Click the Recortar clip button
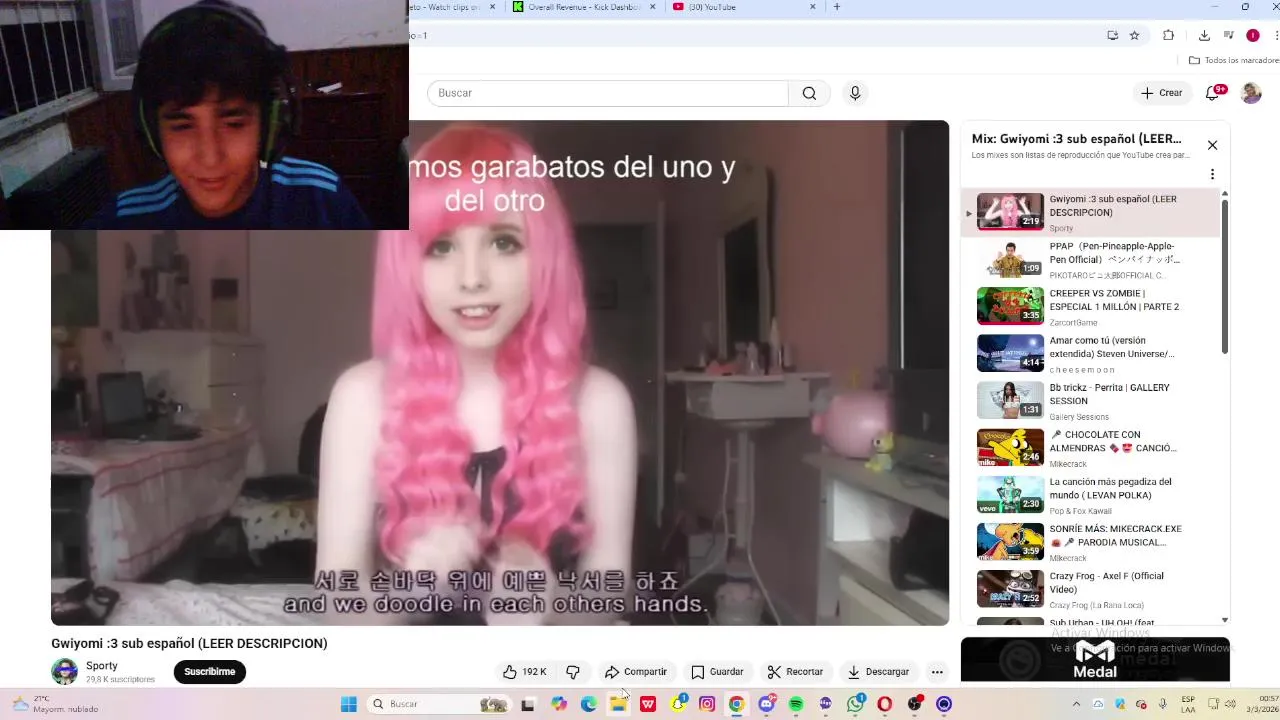The height and width of the screenshot is (720, 1280). pos(795,672)
